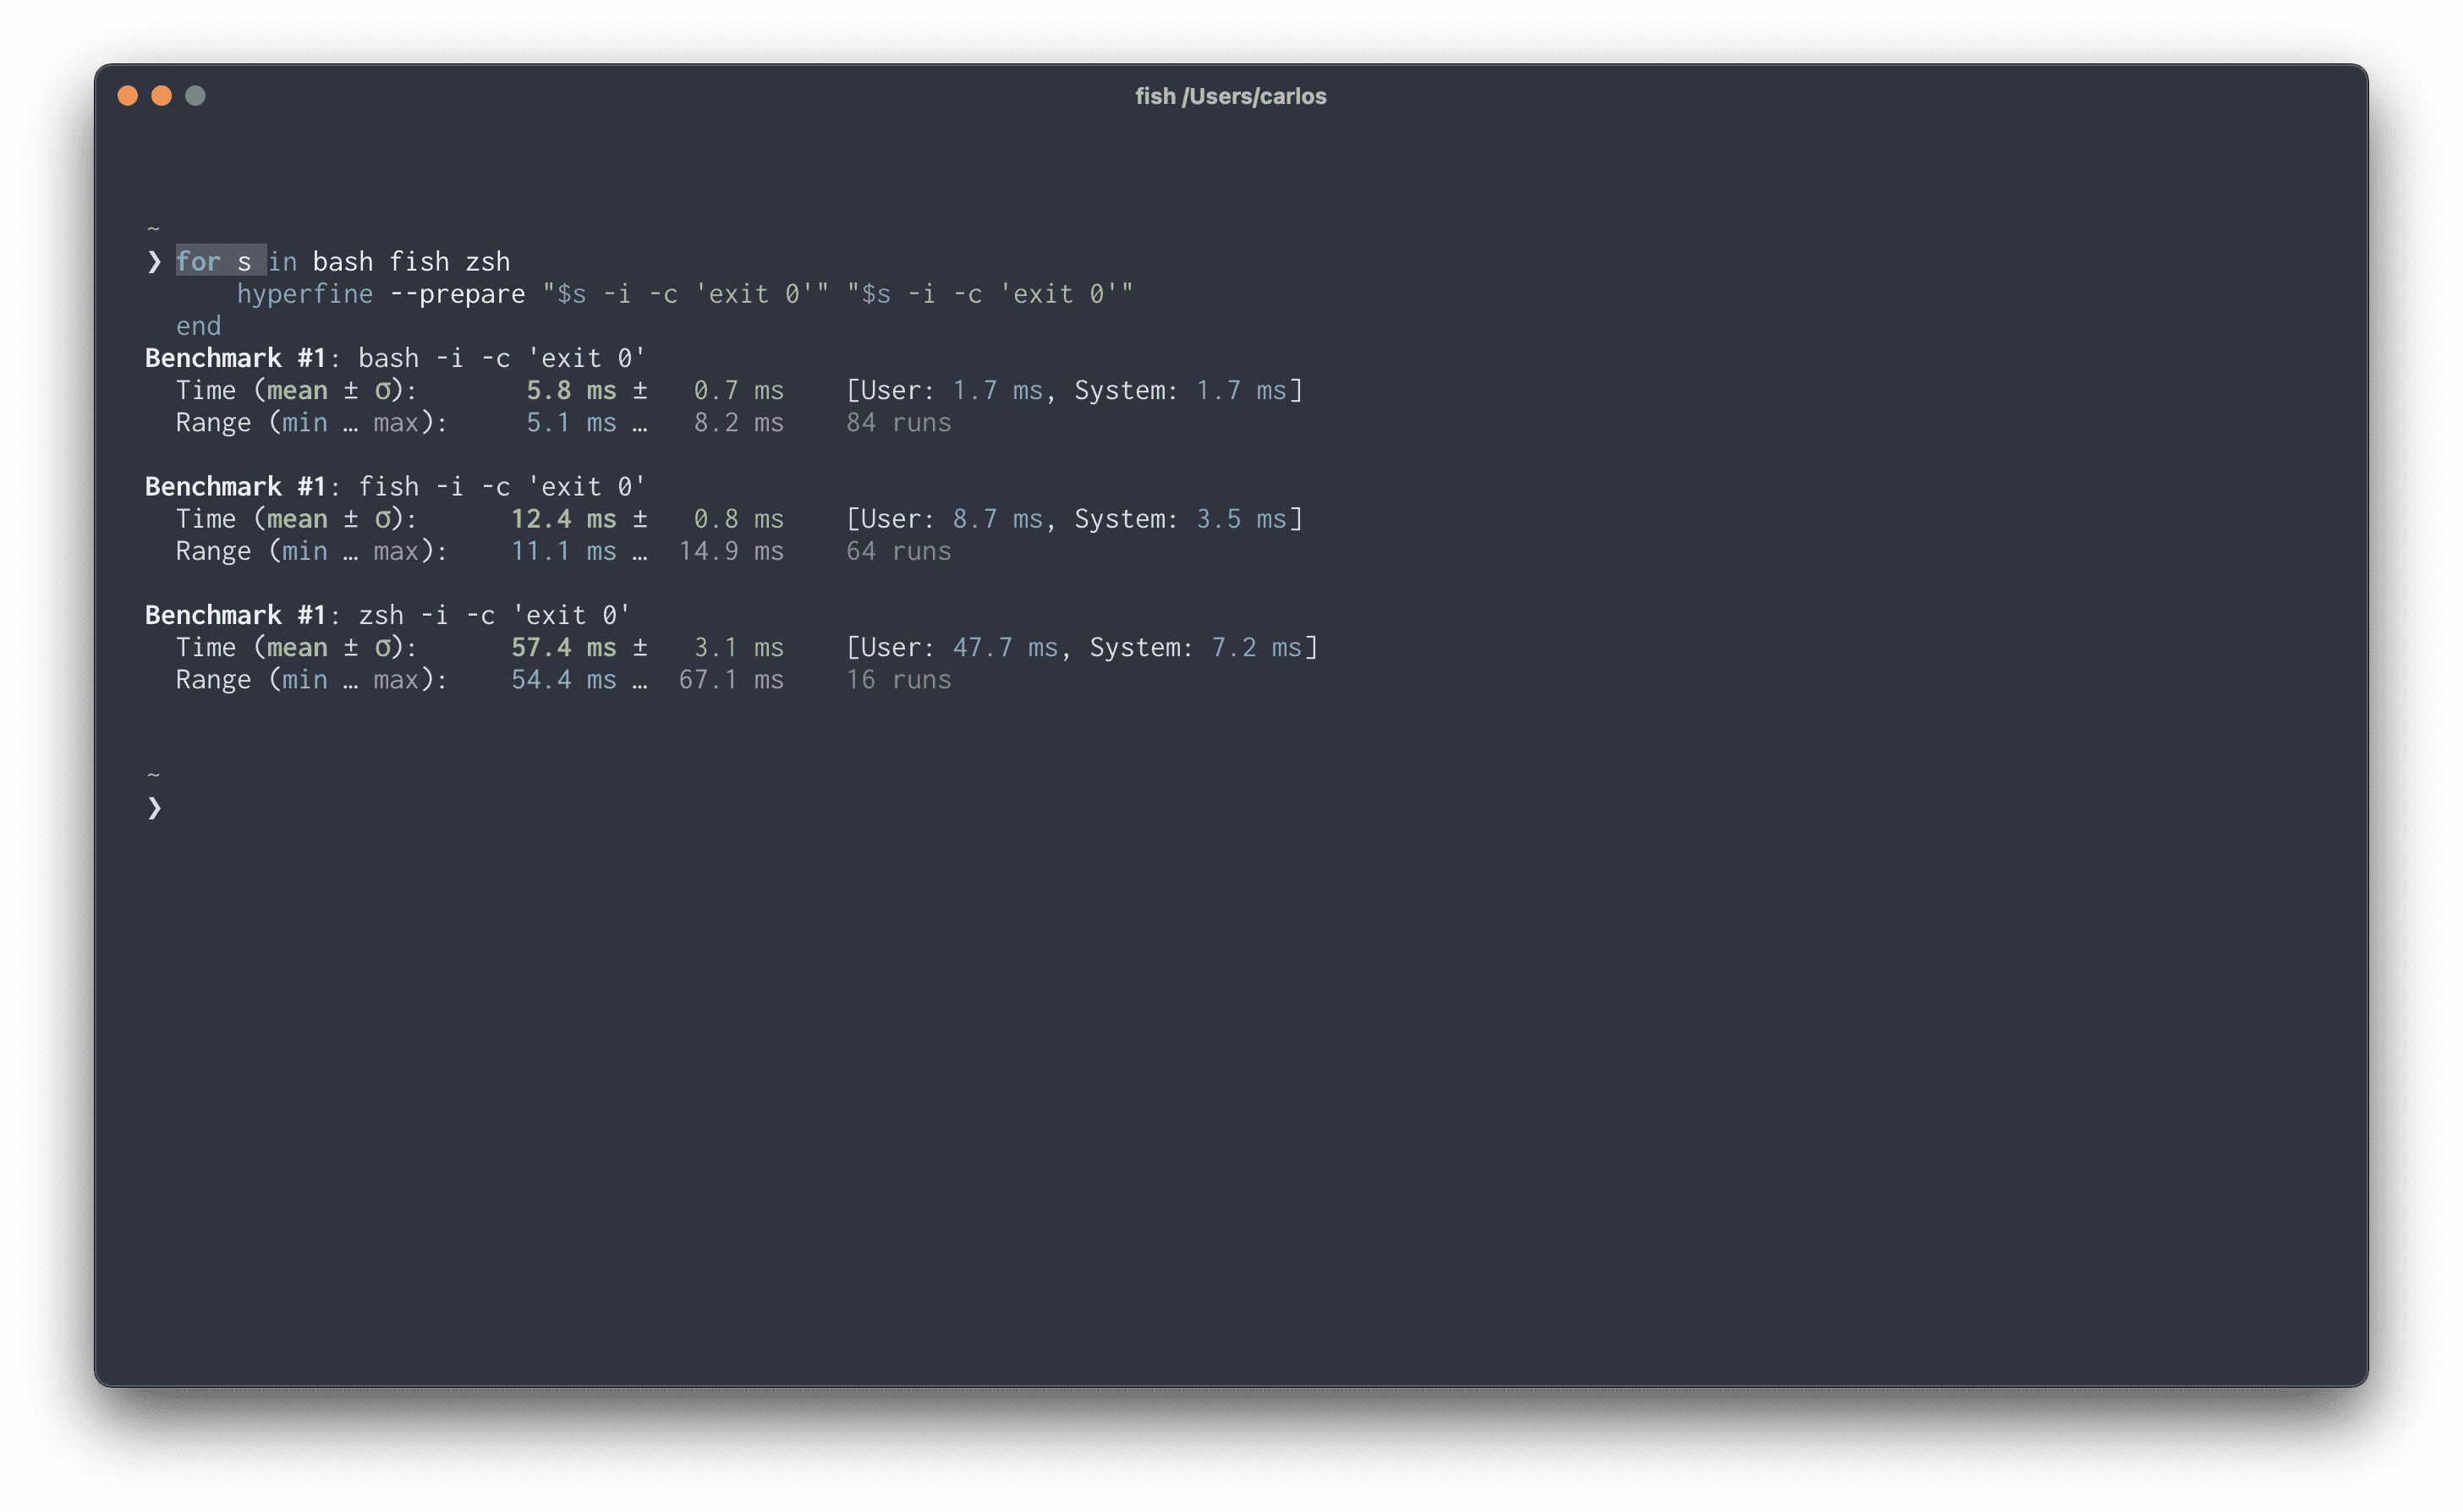
Task: Select the 'end' keyword line
Action: tap(198, 325)
